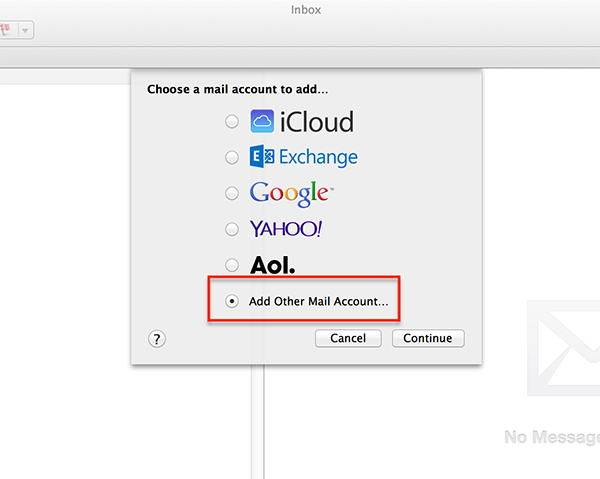Open help with the question mark button

pyautogui.click(x=156, y=338)
